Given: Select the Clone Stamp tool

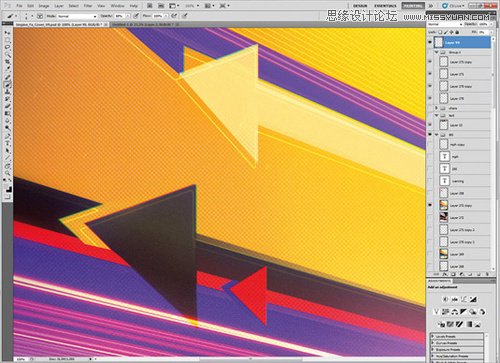Looking at the screenshot, I should (8, 92).
